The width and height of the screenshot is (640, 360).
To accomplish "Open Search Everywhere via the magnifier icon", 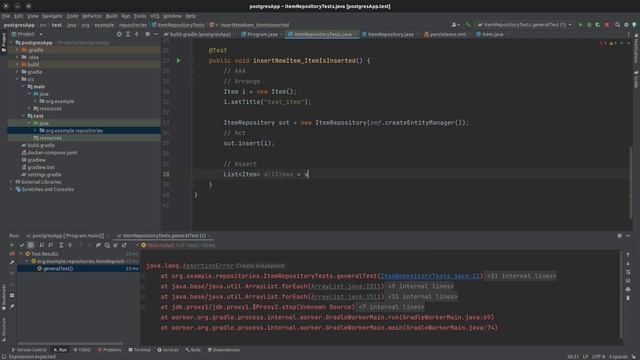I will point(617,25).
